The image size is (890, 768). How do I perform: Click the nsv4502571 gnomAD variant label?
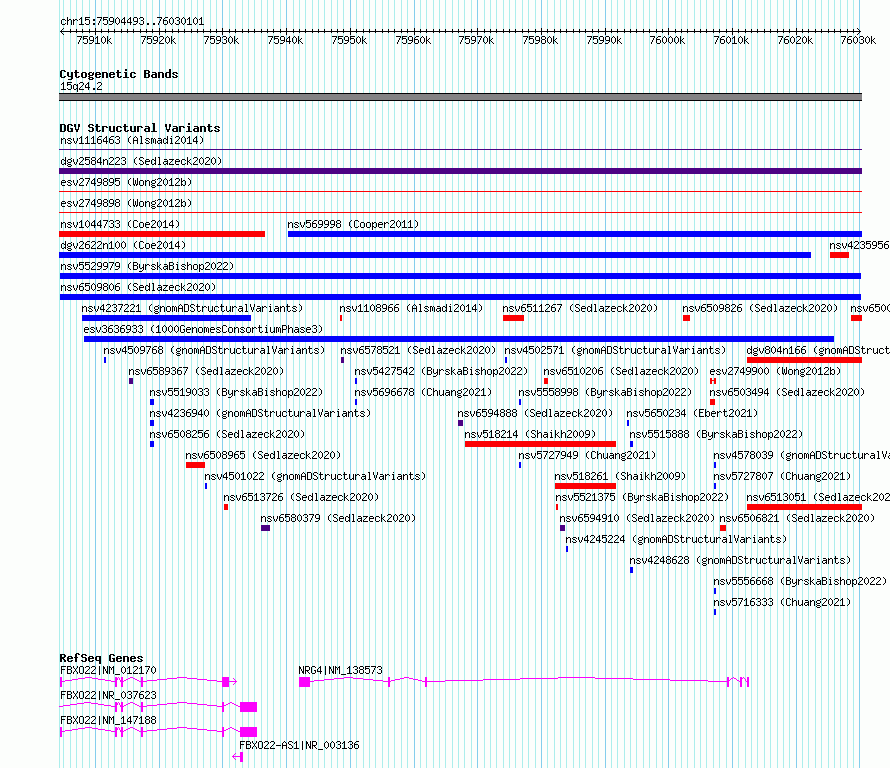point(615,350)
